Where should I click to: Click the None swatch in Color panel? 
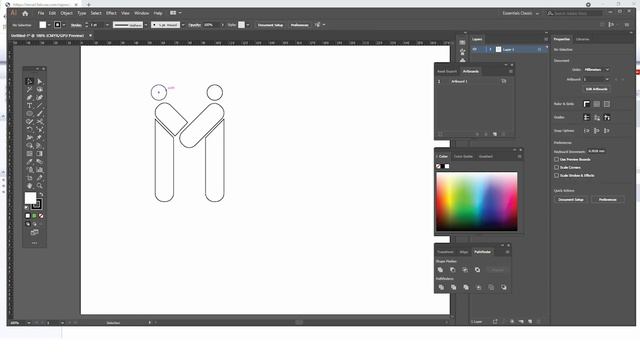pyautogui.click(x=438, y=166)
